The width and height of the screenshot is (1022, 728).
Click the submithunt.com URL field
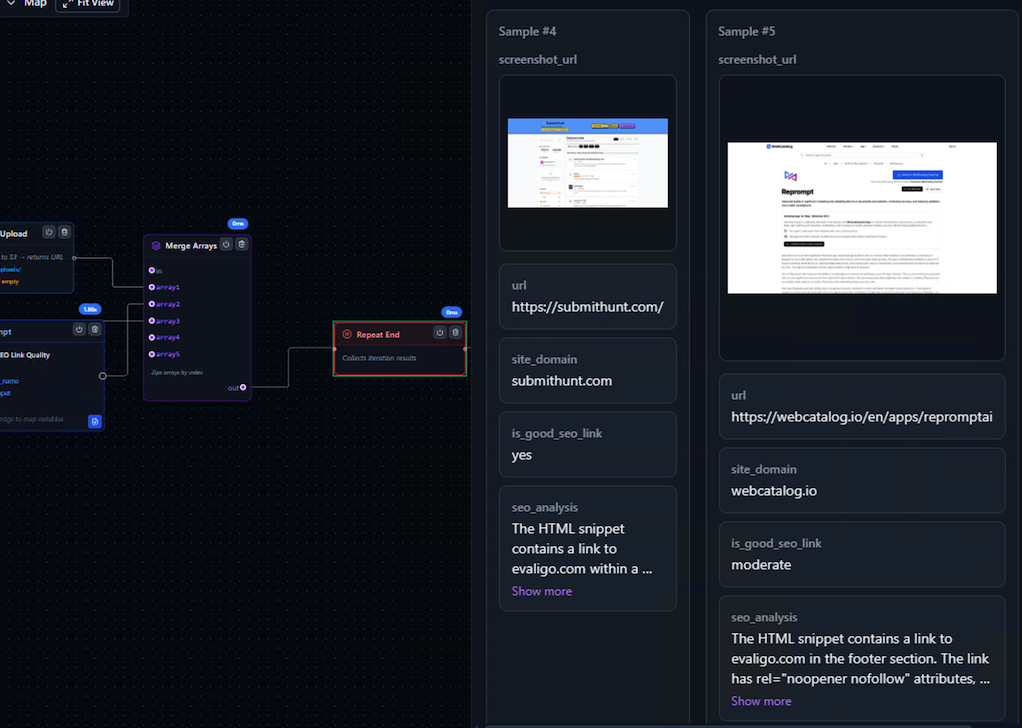(x=587, y=307)
